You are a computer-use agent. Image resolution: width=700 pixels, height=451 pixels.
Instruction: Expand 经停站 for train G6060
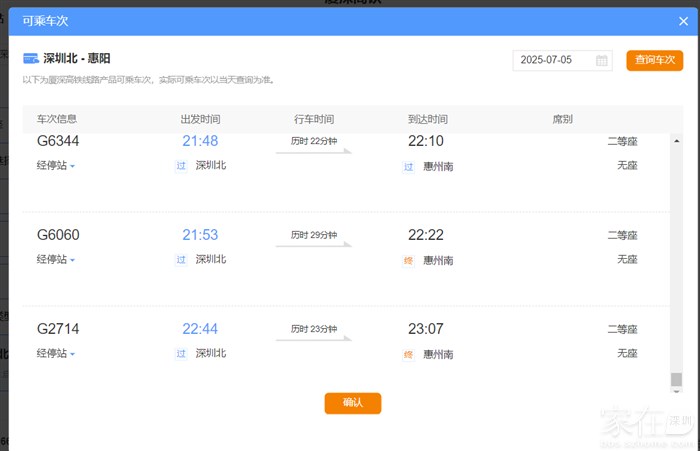click(56, 260)
